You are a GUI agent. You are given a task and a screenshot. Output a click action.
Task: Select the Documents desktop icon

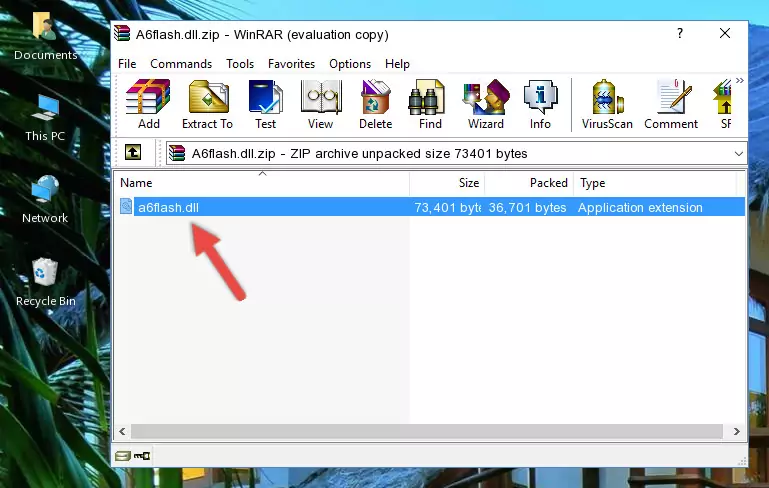tap(45, 37)
